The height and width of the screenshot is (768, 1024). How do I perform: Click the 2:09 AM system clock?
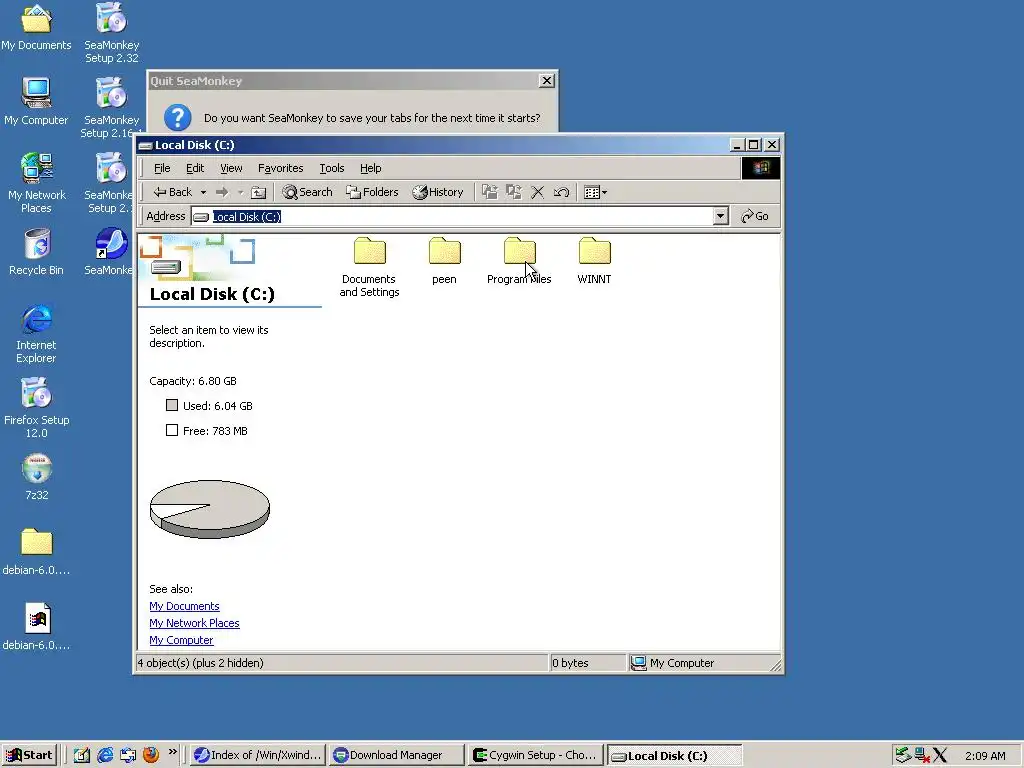tap(985, 756)
